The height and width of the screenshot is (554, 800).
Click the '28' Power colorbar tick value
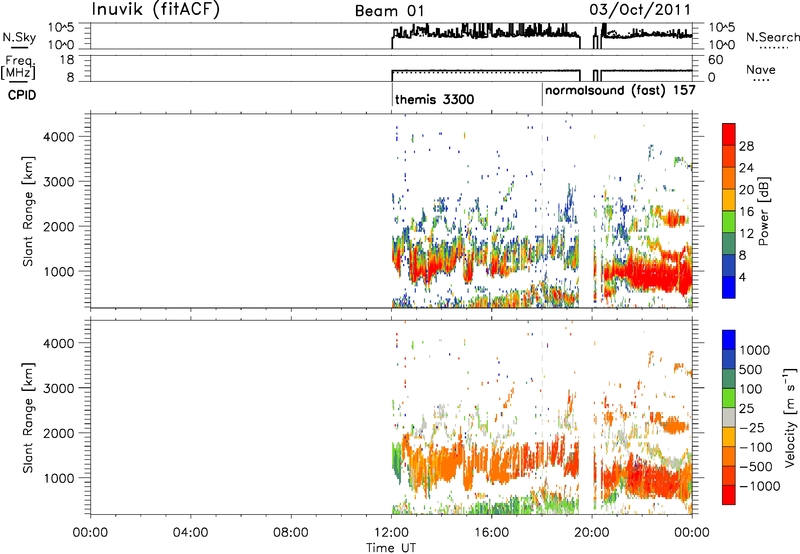pyautogui.click(x=746, y=146)
